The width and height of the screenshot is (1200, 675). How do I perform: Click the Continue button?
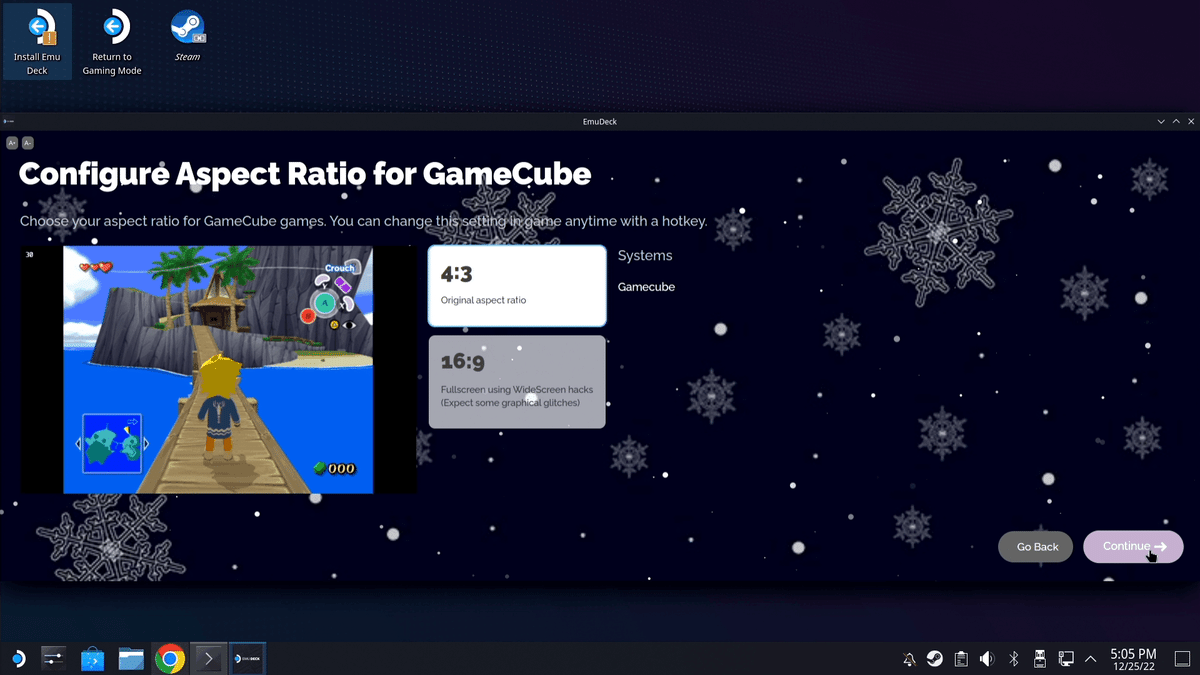click(x=1133, y=547)
